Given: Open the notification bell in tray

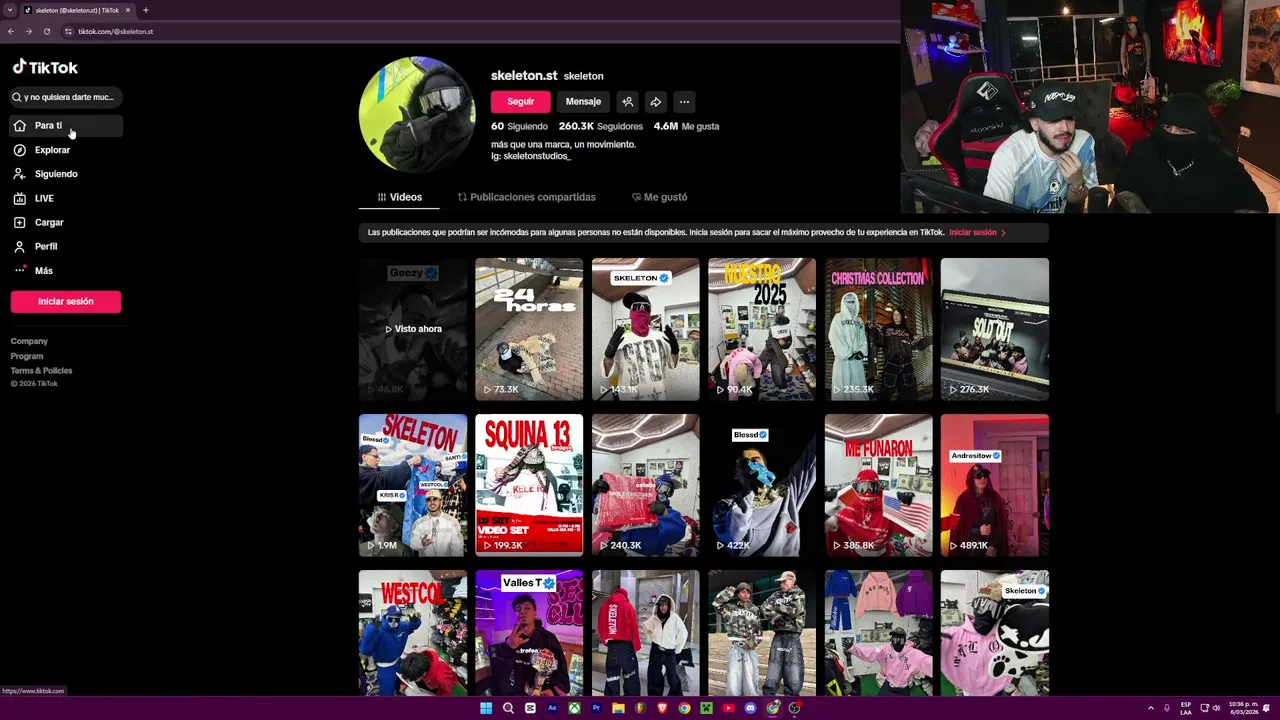Looking at the screenshot, I should pyautogui.click(x=1266, y=708).
